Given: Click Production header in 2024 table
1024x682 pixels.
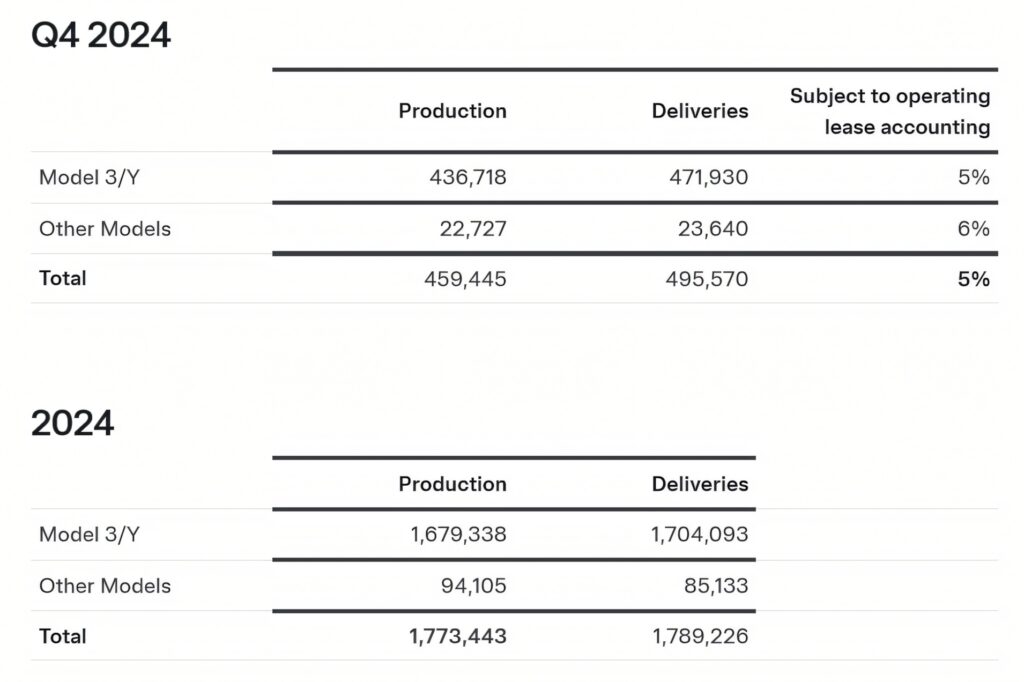Looking at the screenshot, I should coord(452,484).
